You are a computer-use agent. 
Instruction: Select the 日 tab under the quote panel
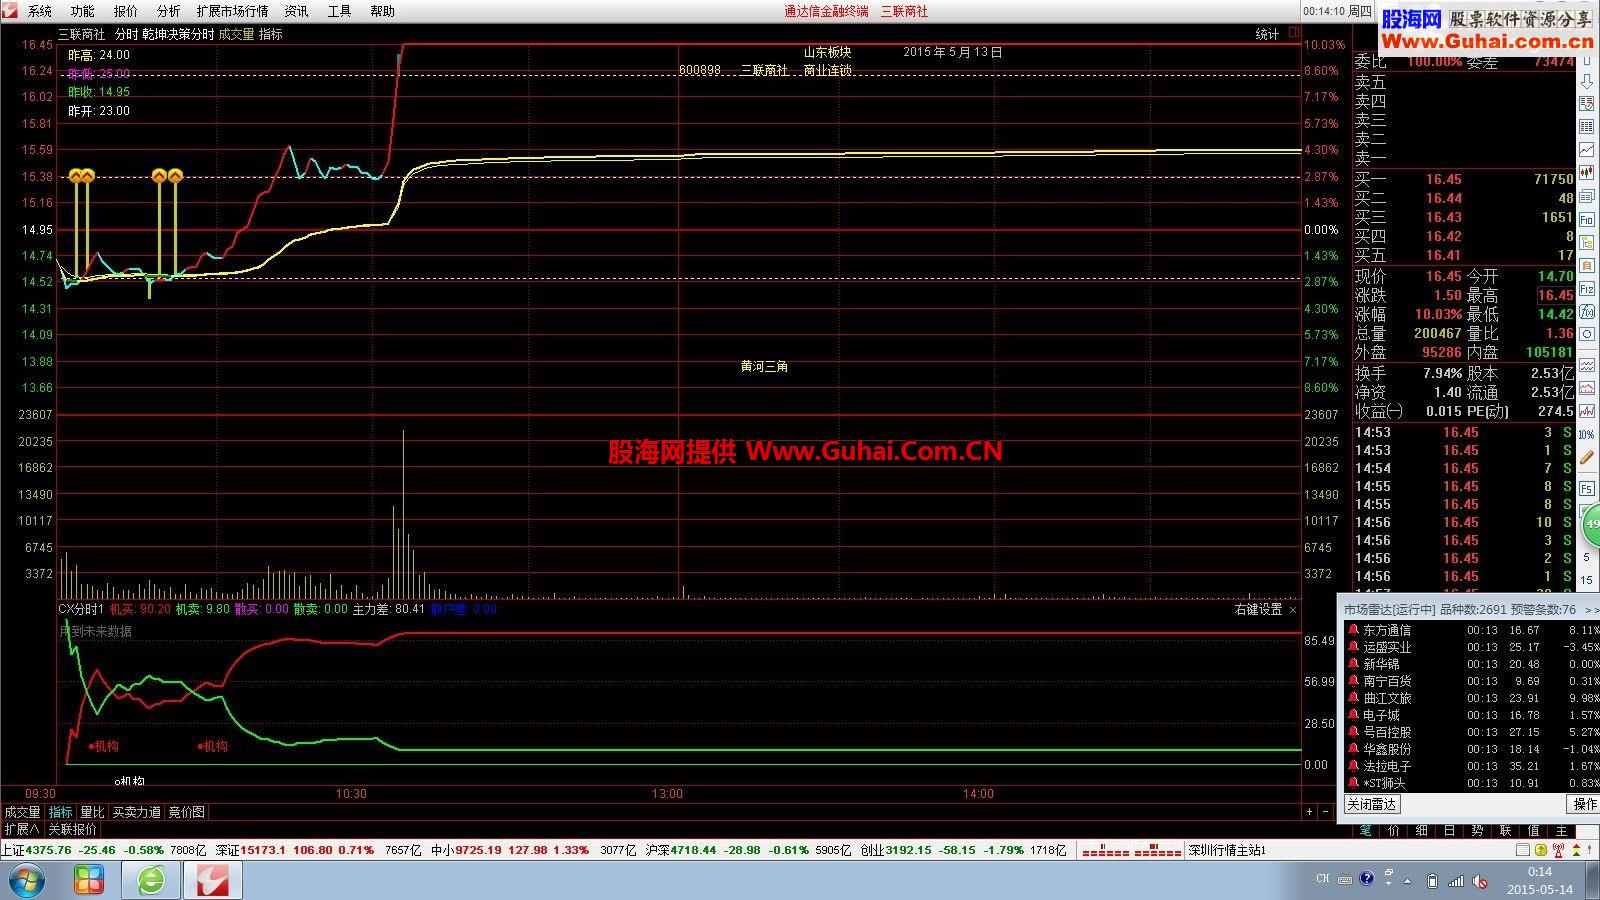coord(1449,831)
